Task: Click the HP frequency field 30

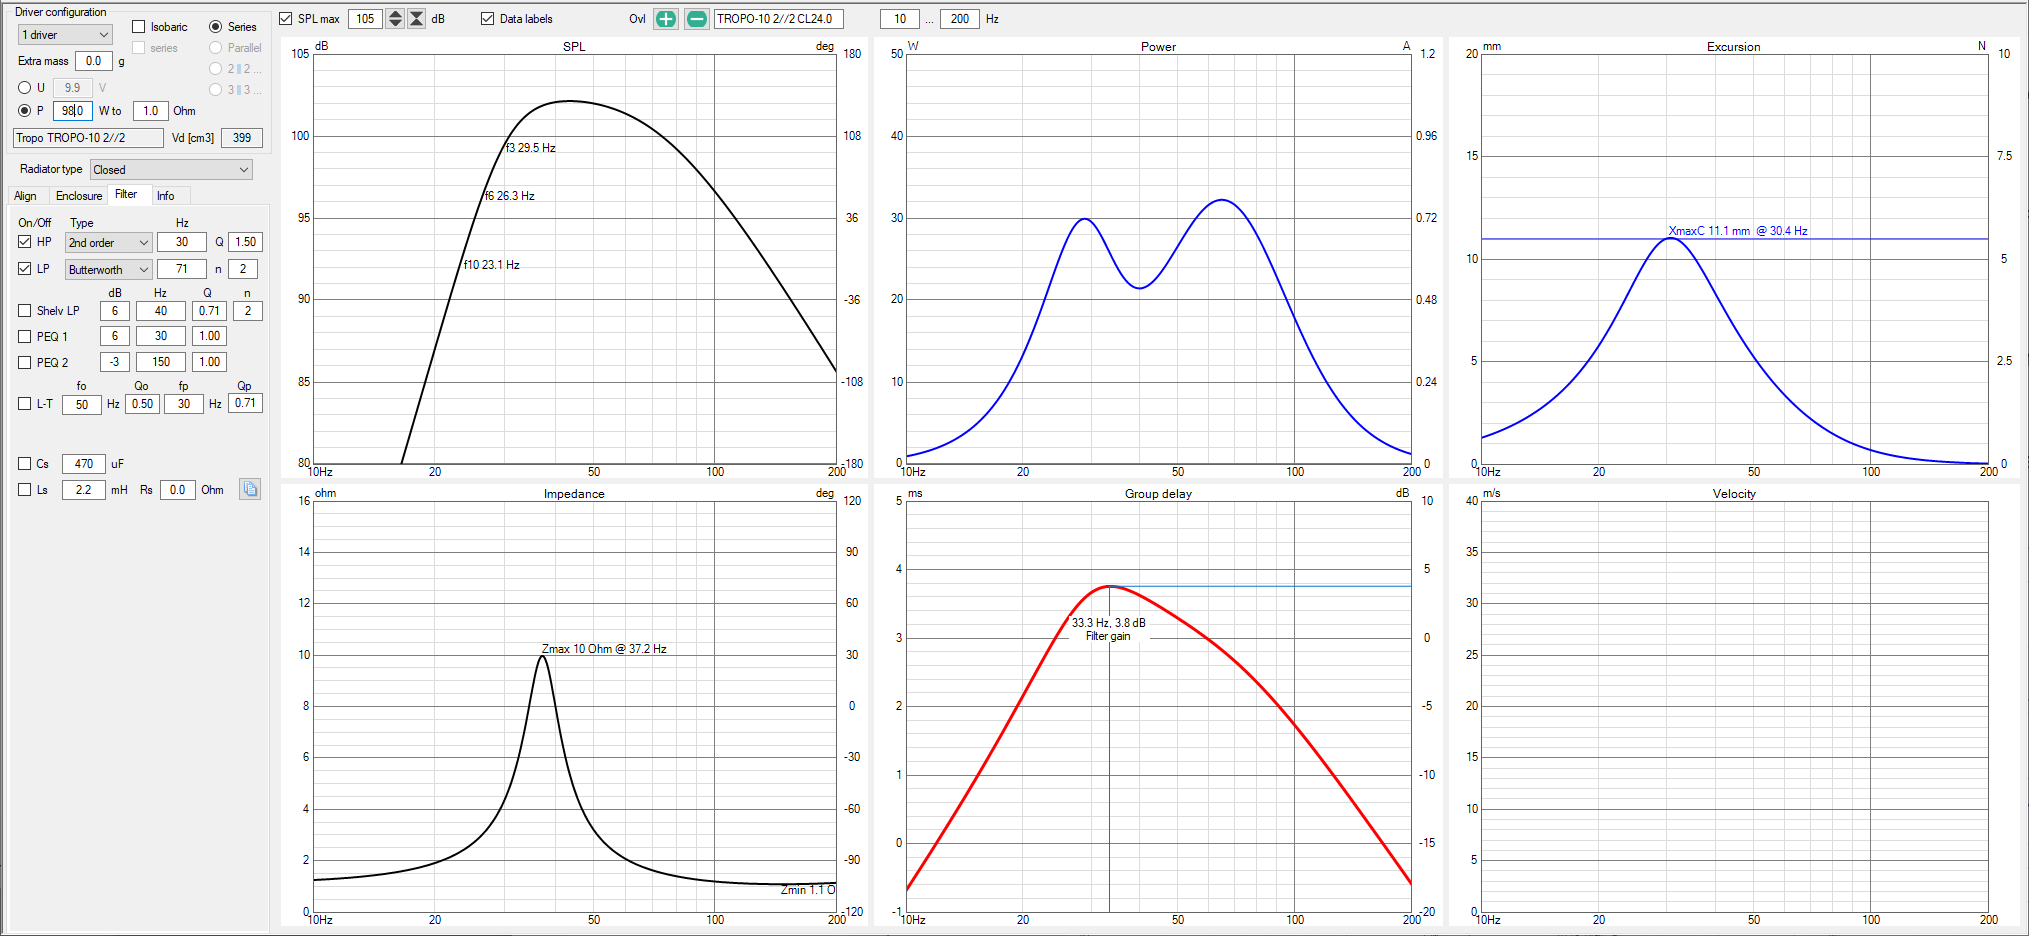Action: click(x=182, y=242)
